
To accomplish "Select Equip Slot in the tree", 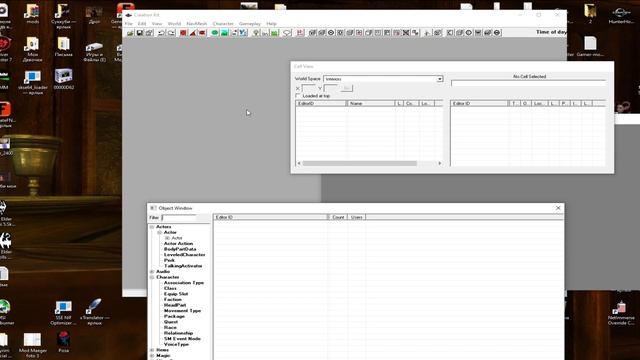I will coord(176,294).
